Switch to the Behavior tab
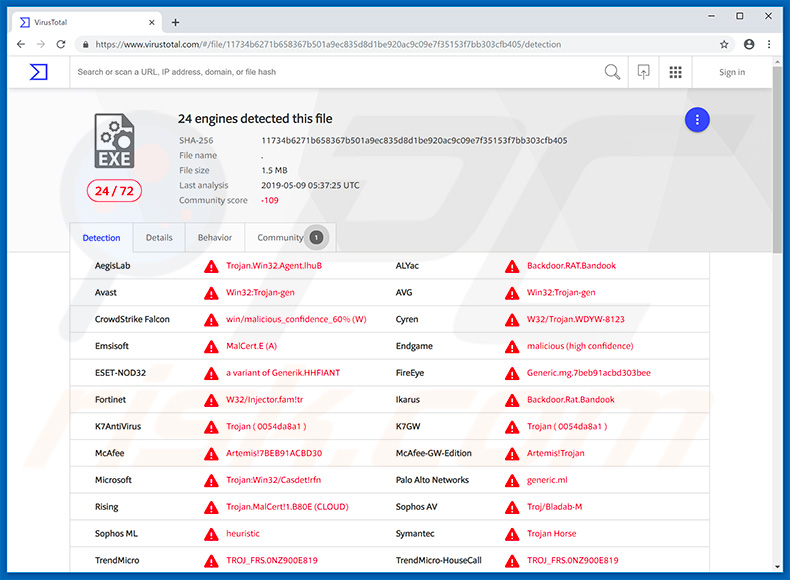The width and height of the screenshot is (790, 580). [214, 238]
